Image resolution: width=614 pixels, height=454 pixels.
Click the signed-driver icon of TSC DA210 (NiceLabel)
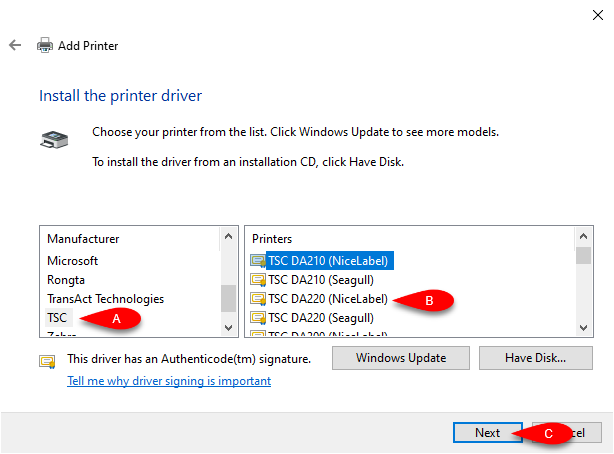[x=258, y=261]
